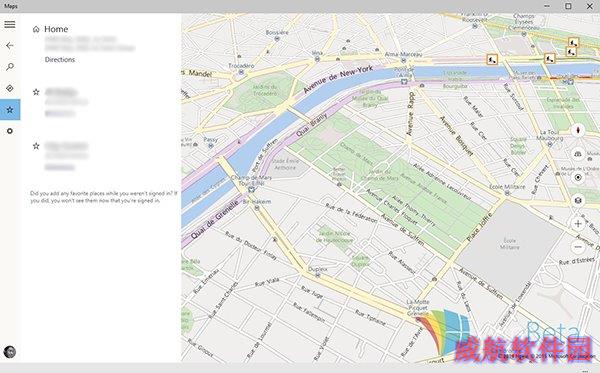Screen dimensions: 600x373
Task: Select the Home favorite entry
Action: pos(56,29)
